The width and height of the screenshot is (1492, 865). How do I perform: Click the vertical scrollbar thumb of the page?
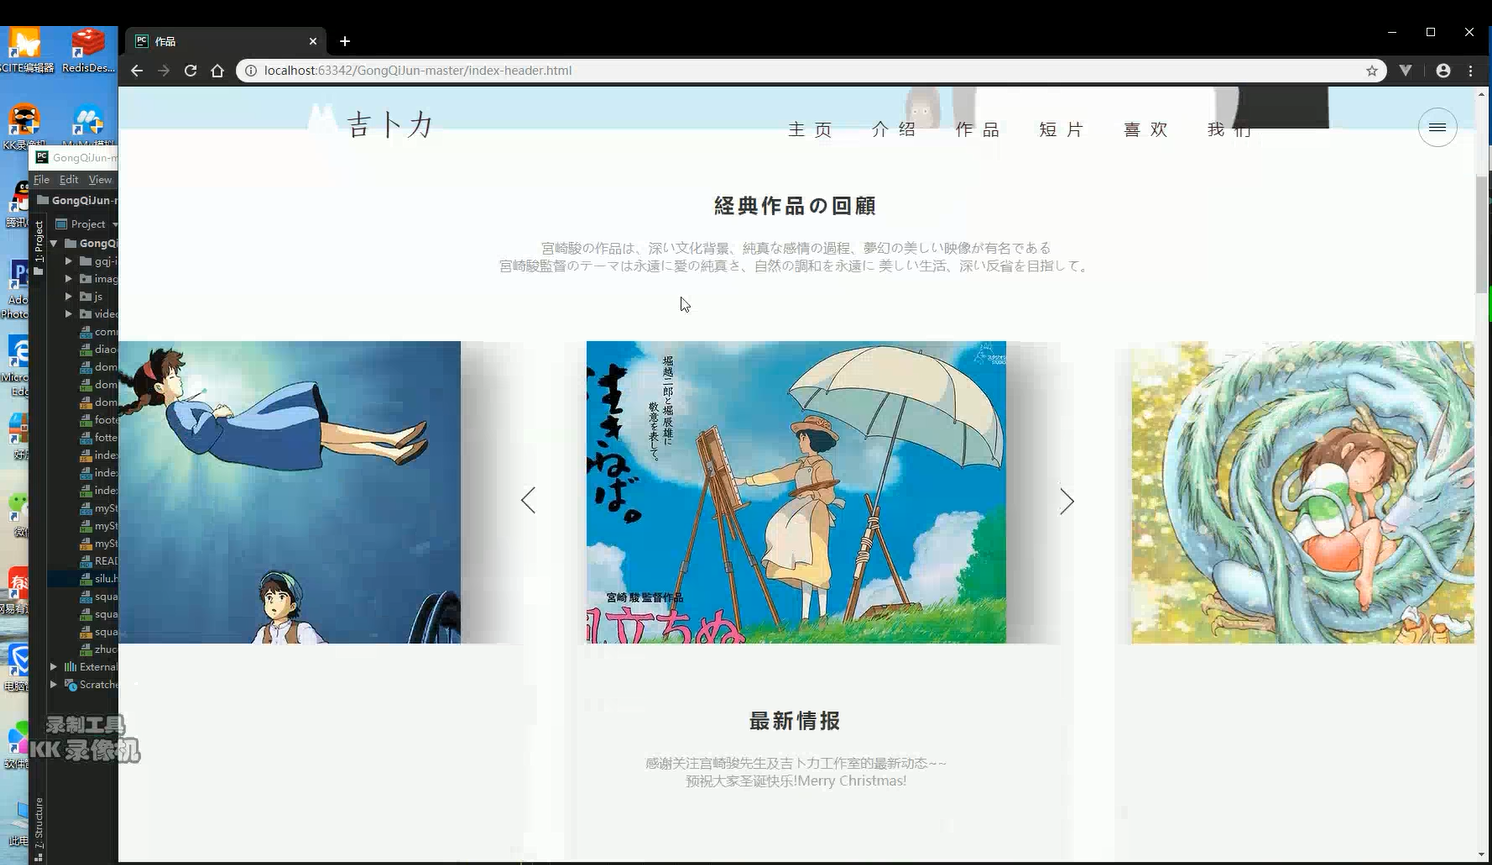pyautogui.click(x=1481, y=235)
